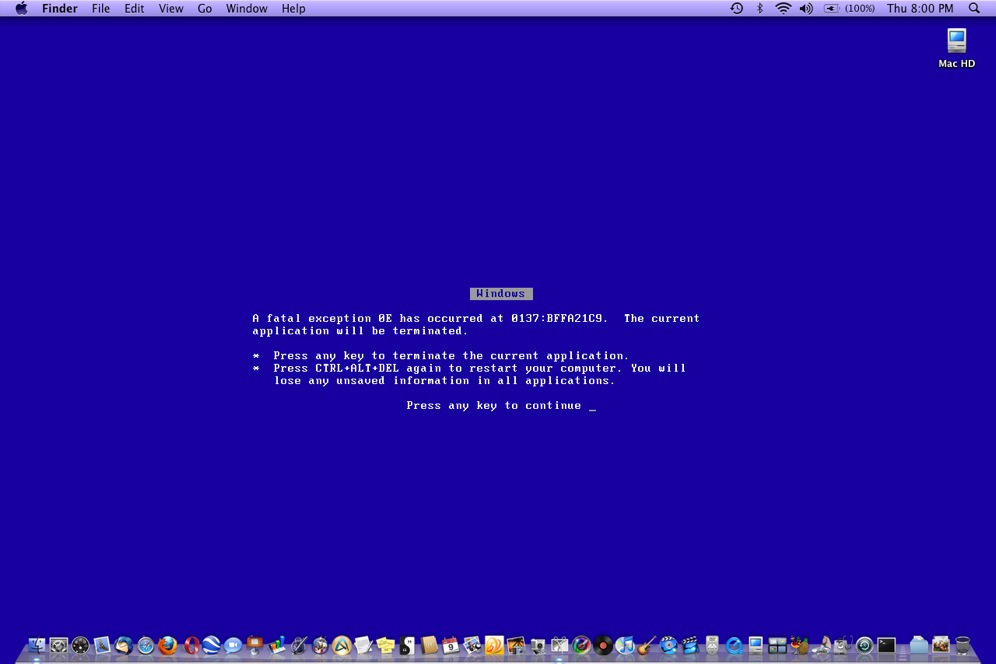Image resolution: width=996 pixels, height=664 pixels.
Task: Open the Apple menu
Action: pos(22,8)
